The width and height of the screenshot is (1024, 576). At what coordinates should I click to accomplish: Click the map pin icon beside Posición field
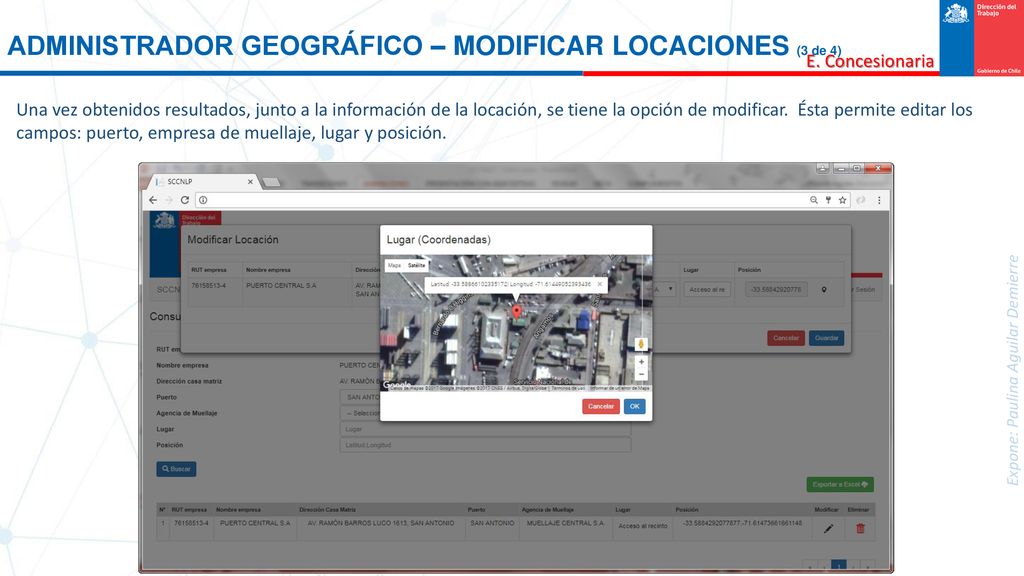824,289
